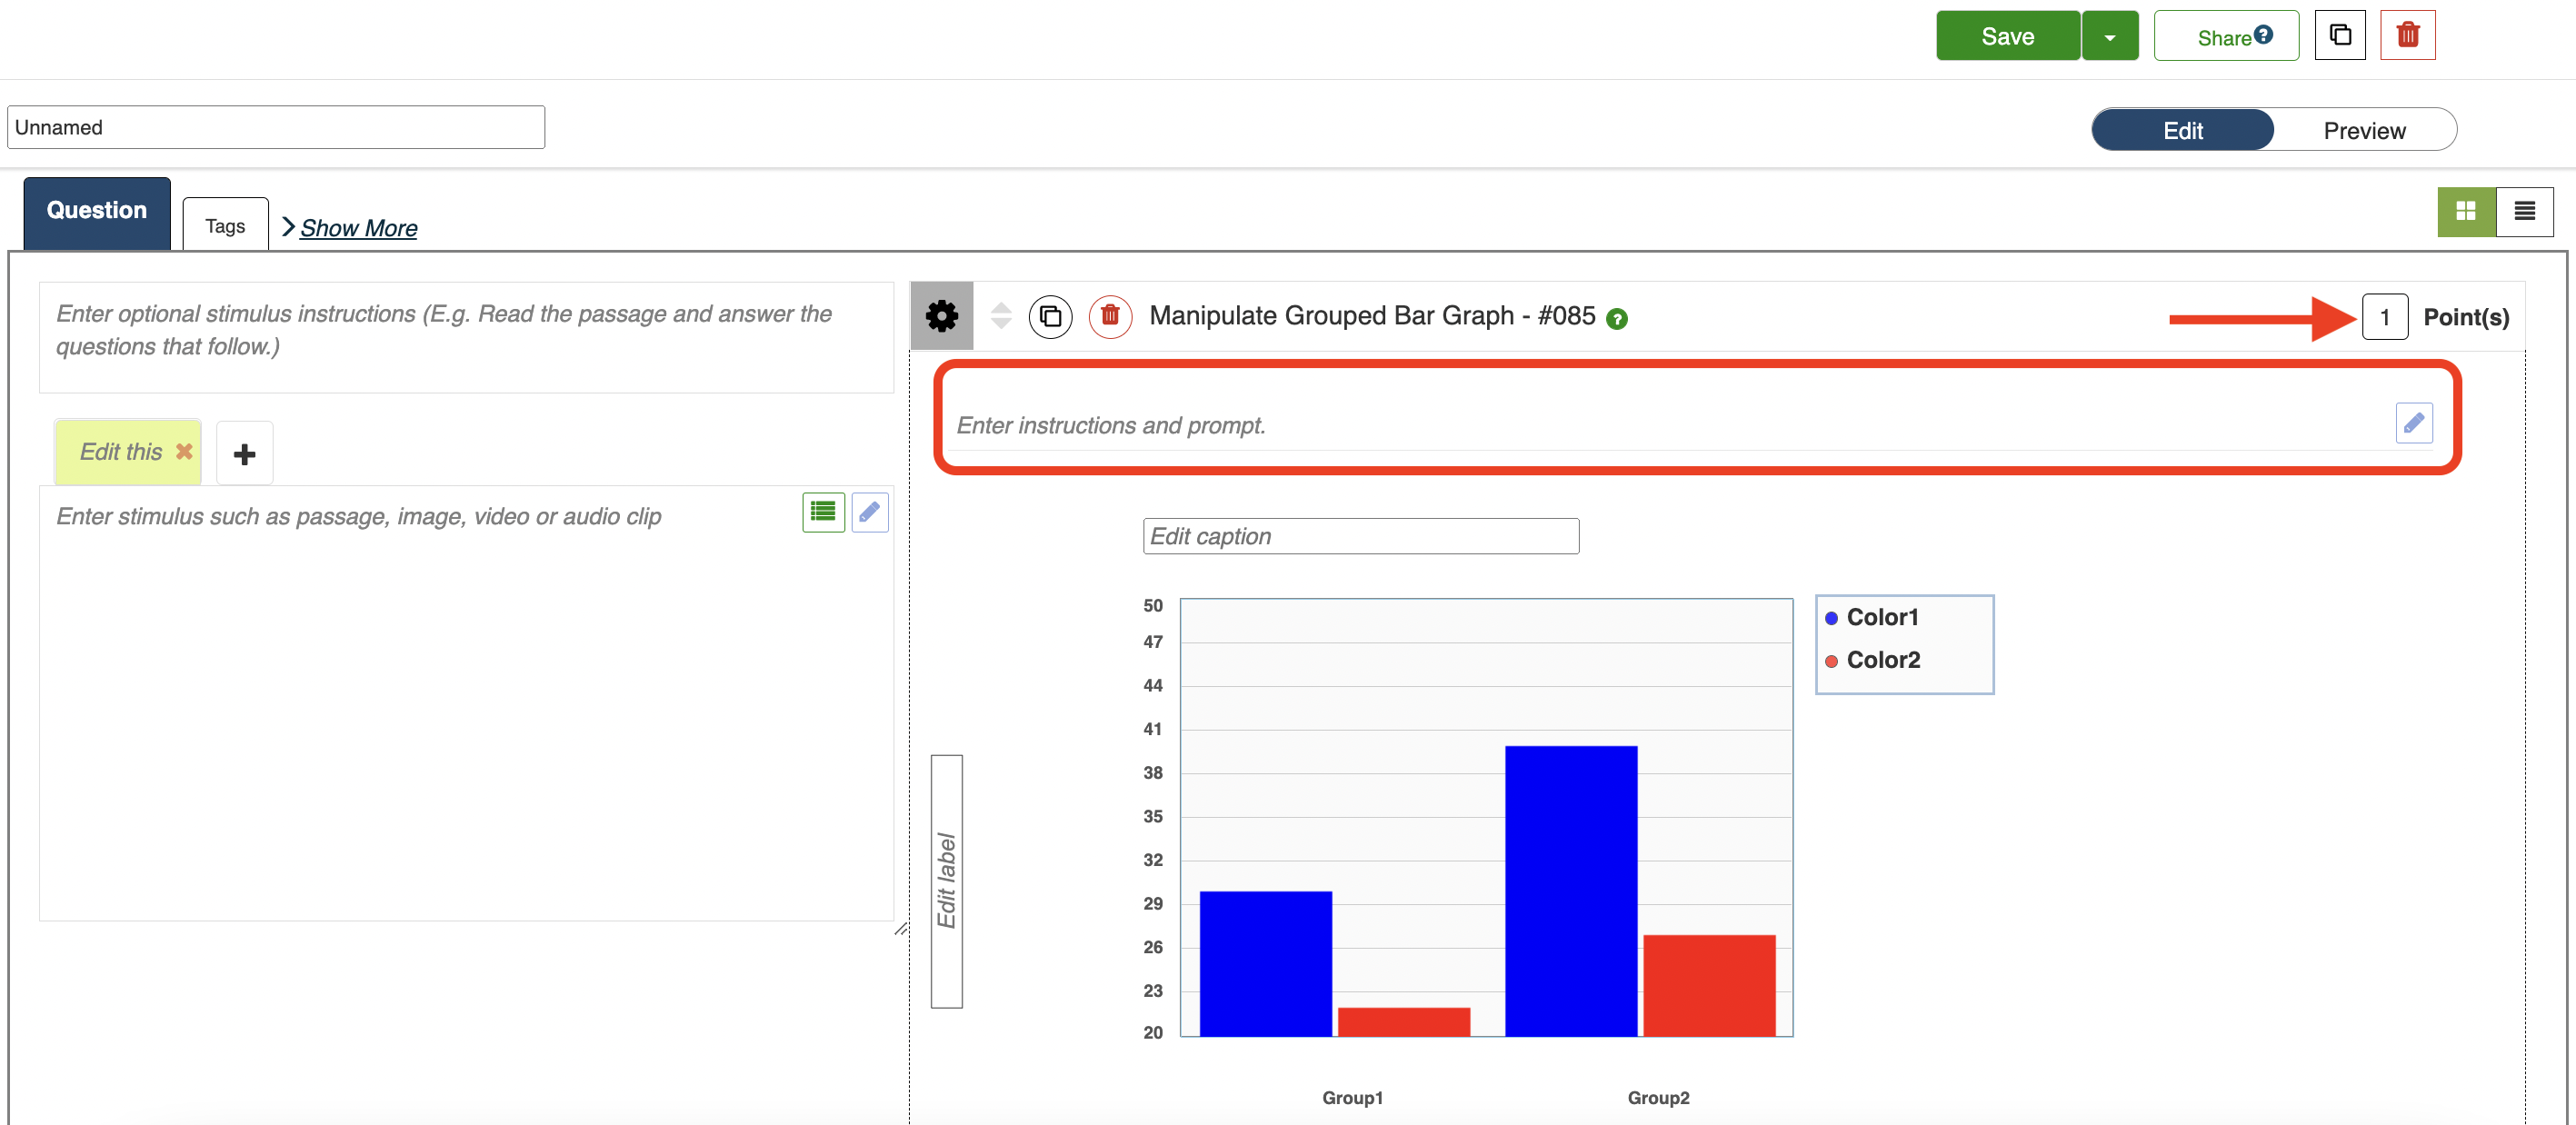Click pencil icon in stimulus passage box
Screen dimensions: 2576x1125
click(x=869, y=512)
